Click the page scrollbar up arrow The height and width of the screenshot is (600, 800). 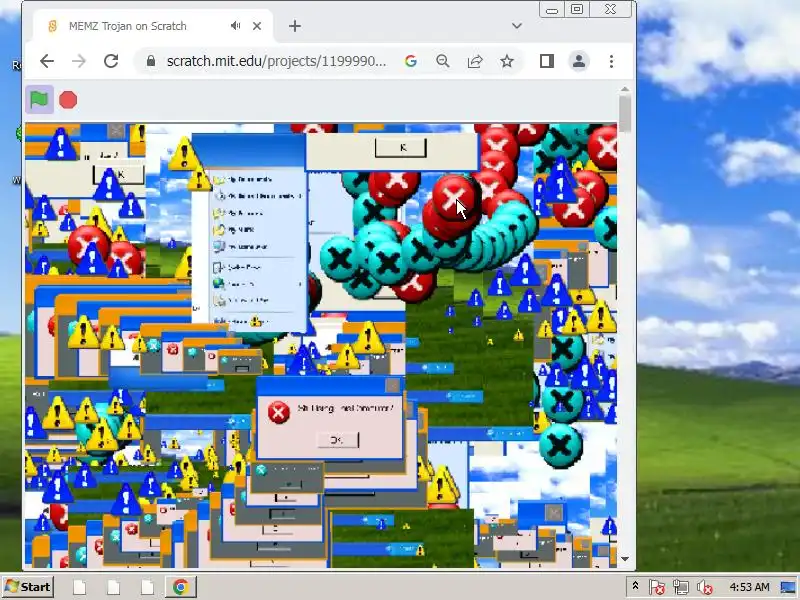[x=625, y=90]
